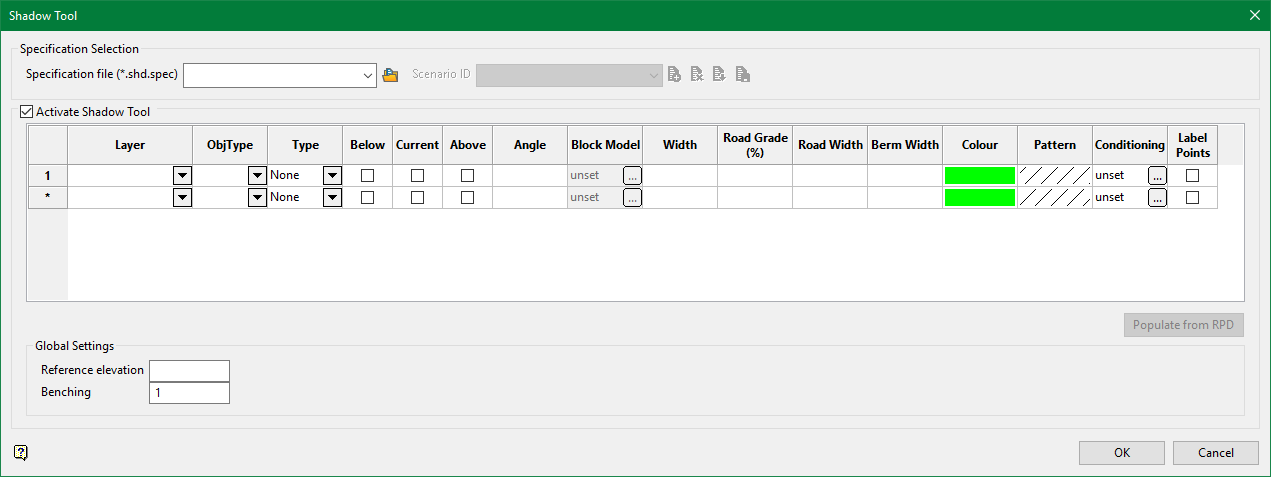This screenshot has height=477, width=1271.
Task: Browse for specification file with folder icon
Action: (390, 75)
